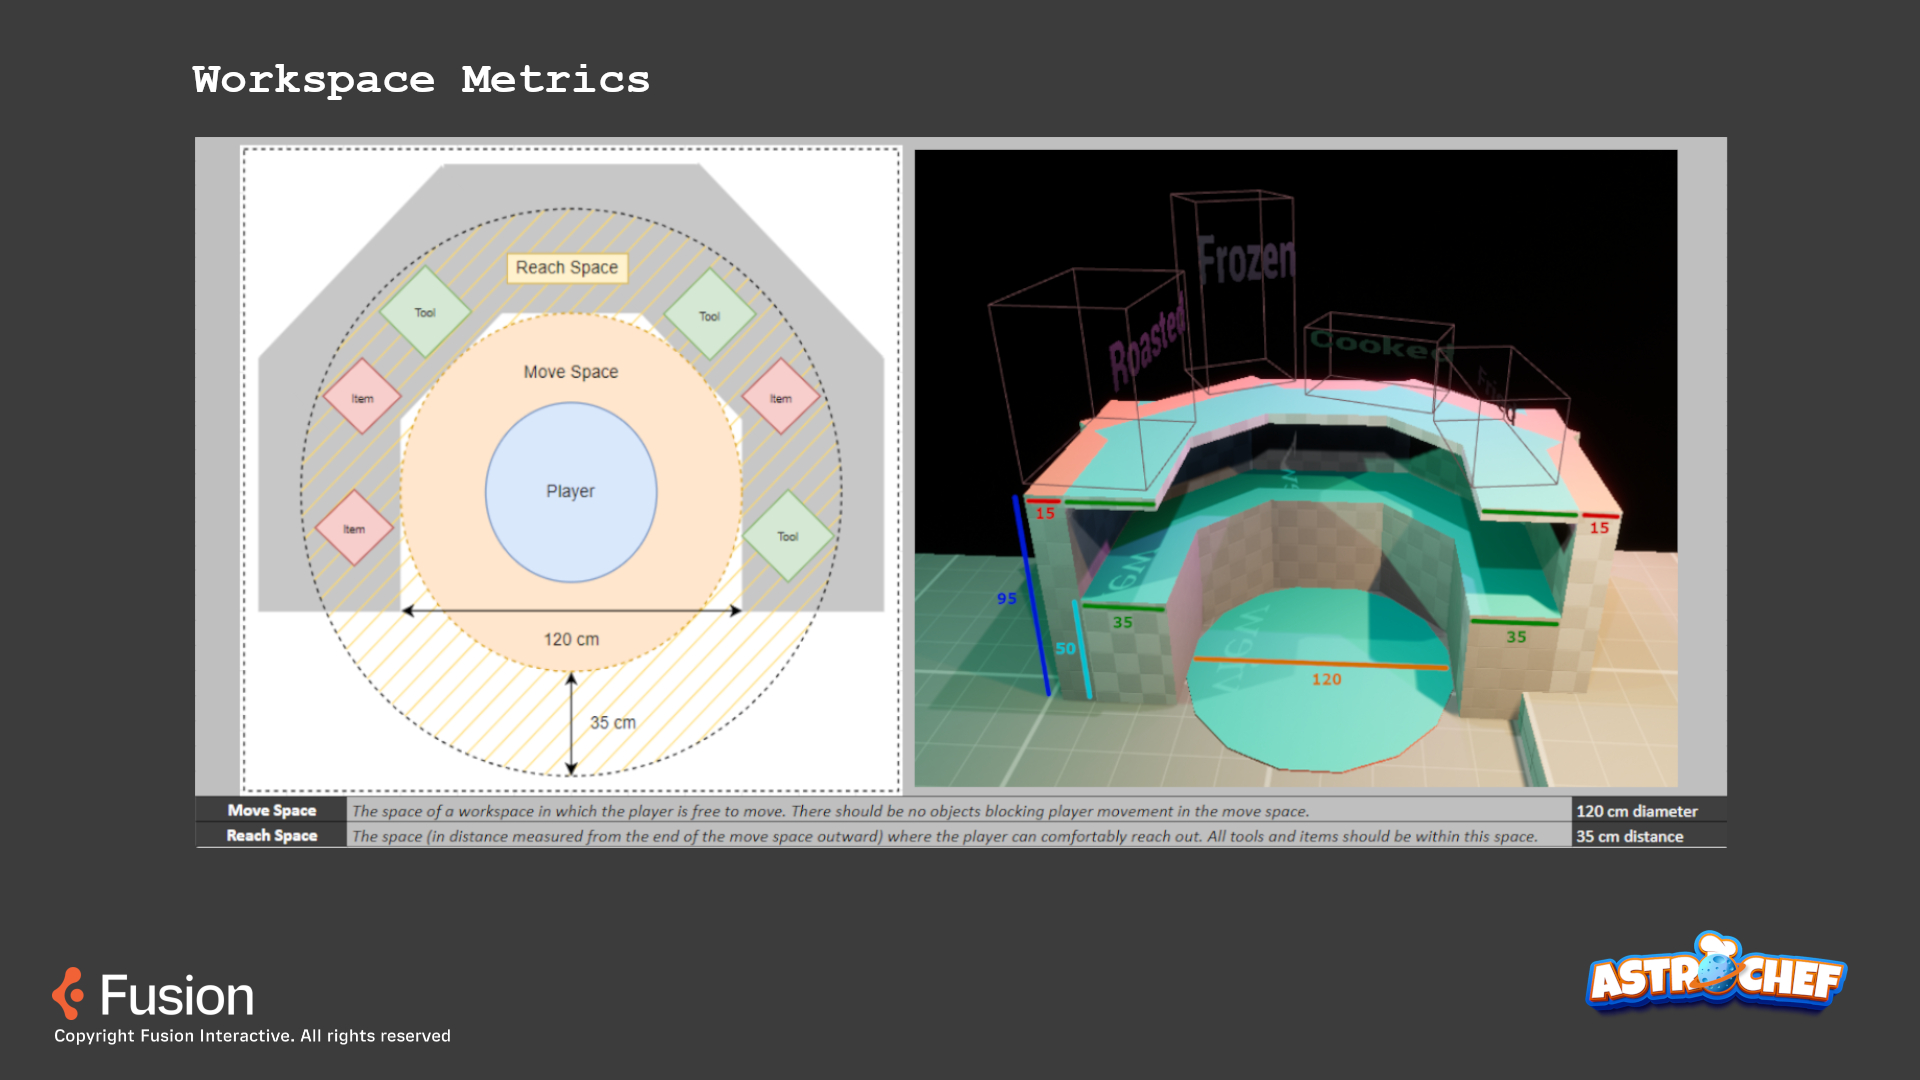Click the lower-left red Item diamond
The image size is (1920, 1080).
pos(354,529)
